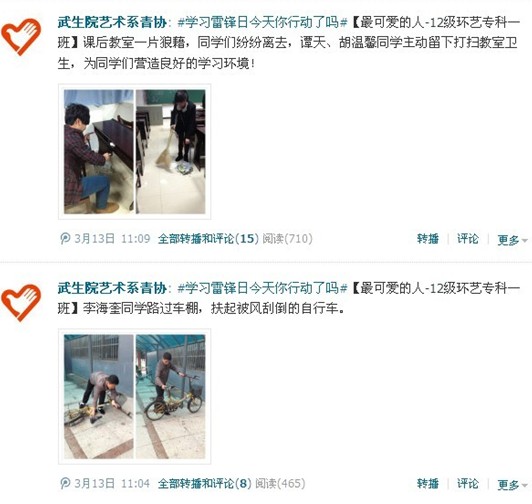This screenshot has height=504, width=532.
Task: Click hashtag 学习雷锋日今天你行动了吗 in first post
Action: [x=263, y=22]
